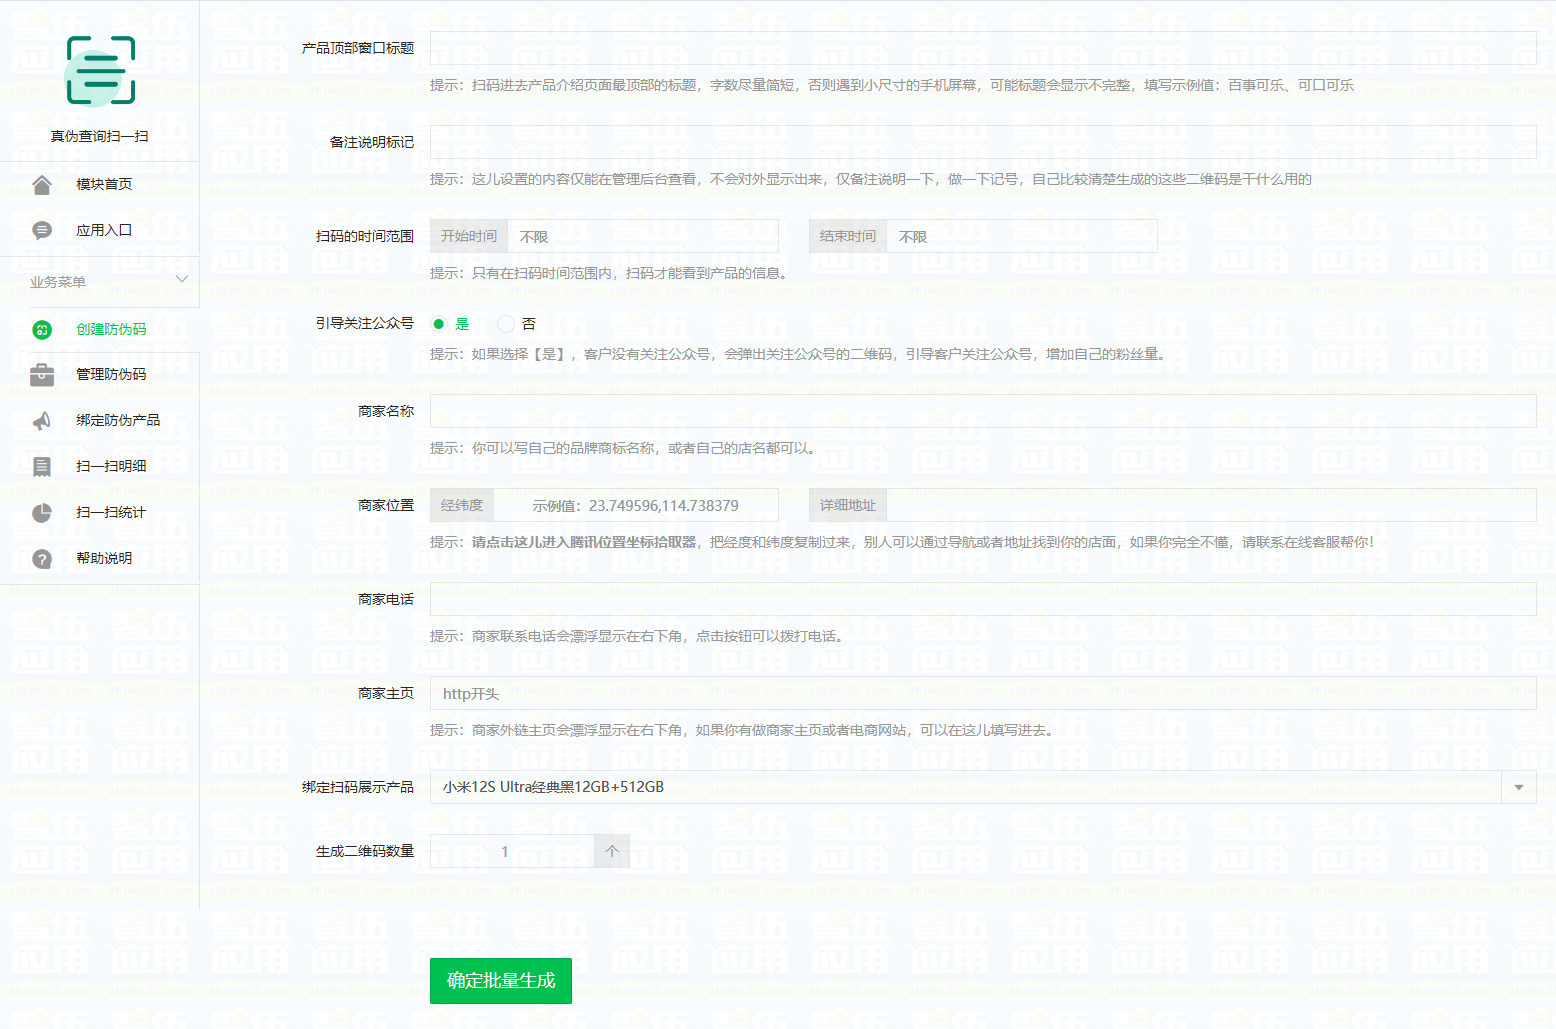Click the 开始时间 date field
Screen dimensions: 1556x1029
(x=642, y=237)
